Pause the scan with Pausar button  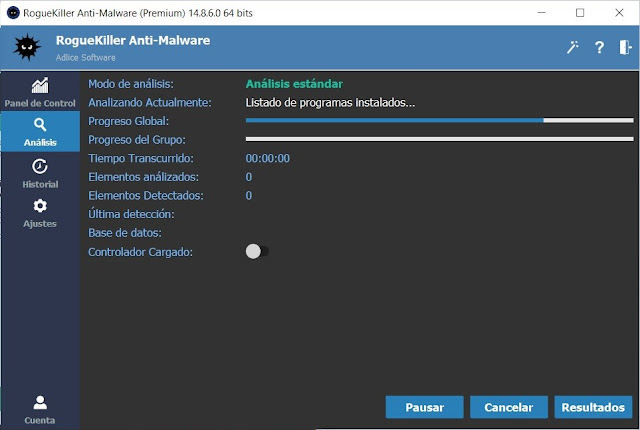click(424, 407)
